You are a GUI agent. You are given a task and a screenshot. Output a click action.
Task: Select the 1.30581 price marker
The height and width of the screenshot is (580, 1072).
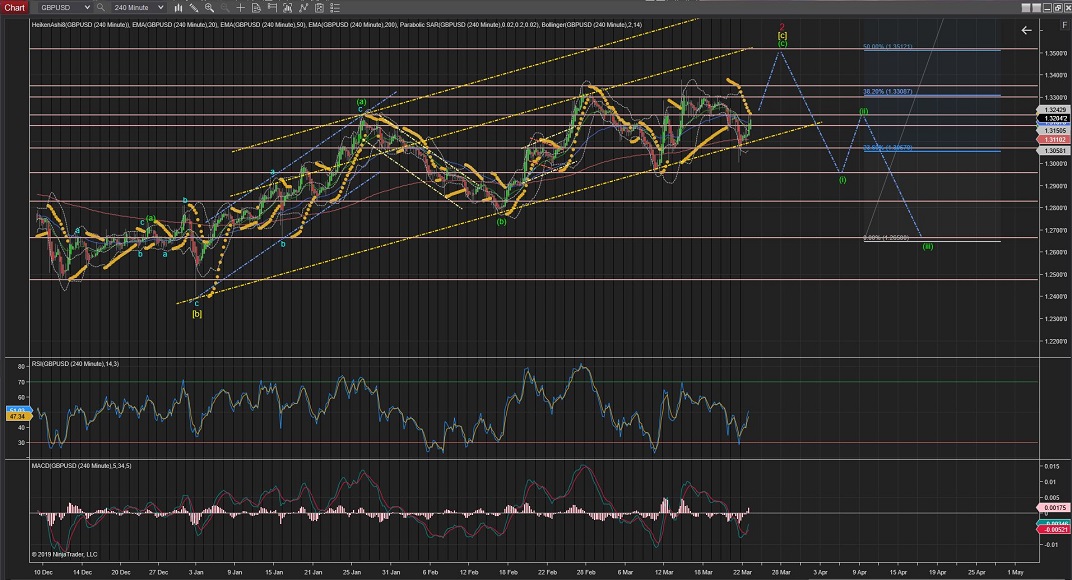point(1054,150)
